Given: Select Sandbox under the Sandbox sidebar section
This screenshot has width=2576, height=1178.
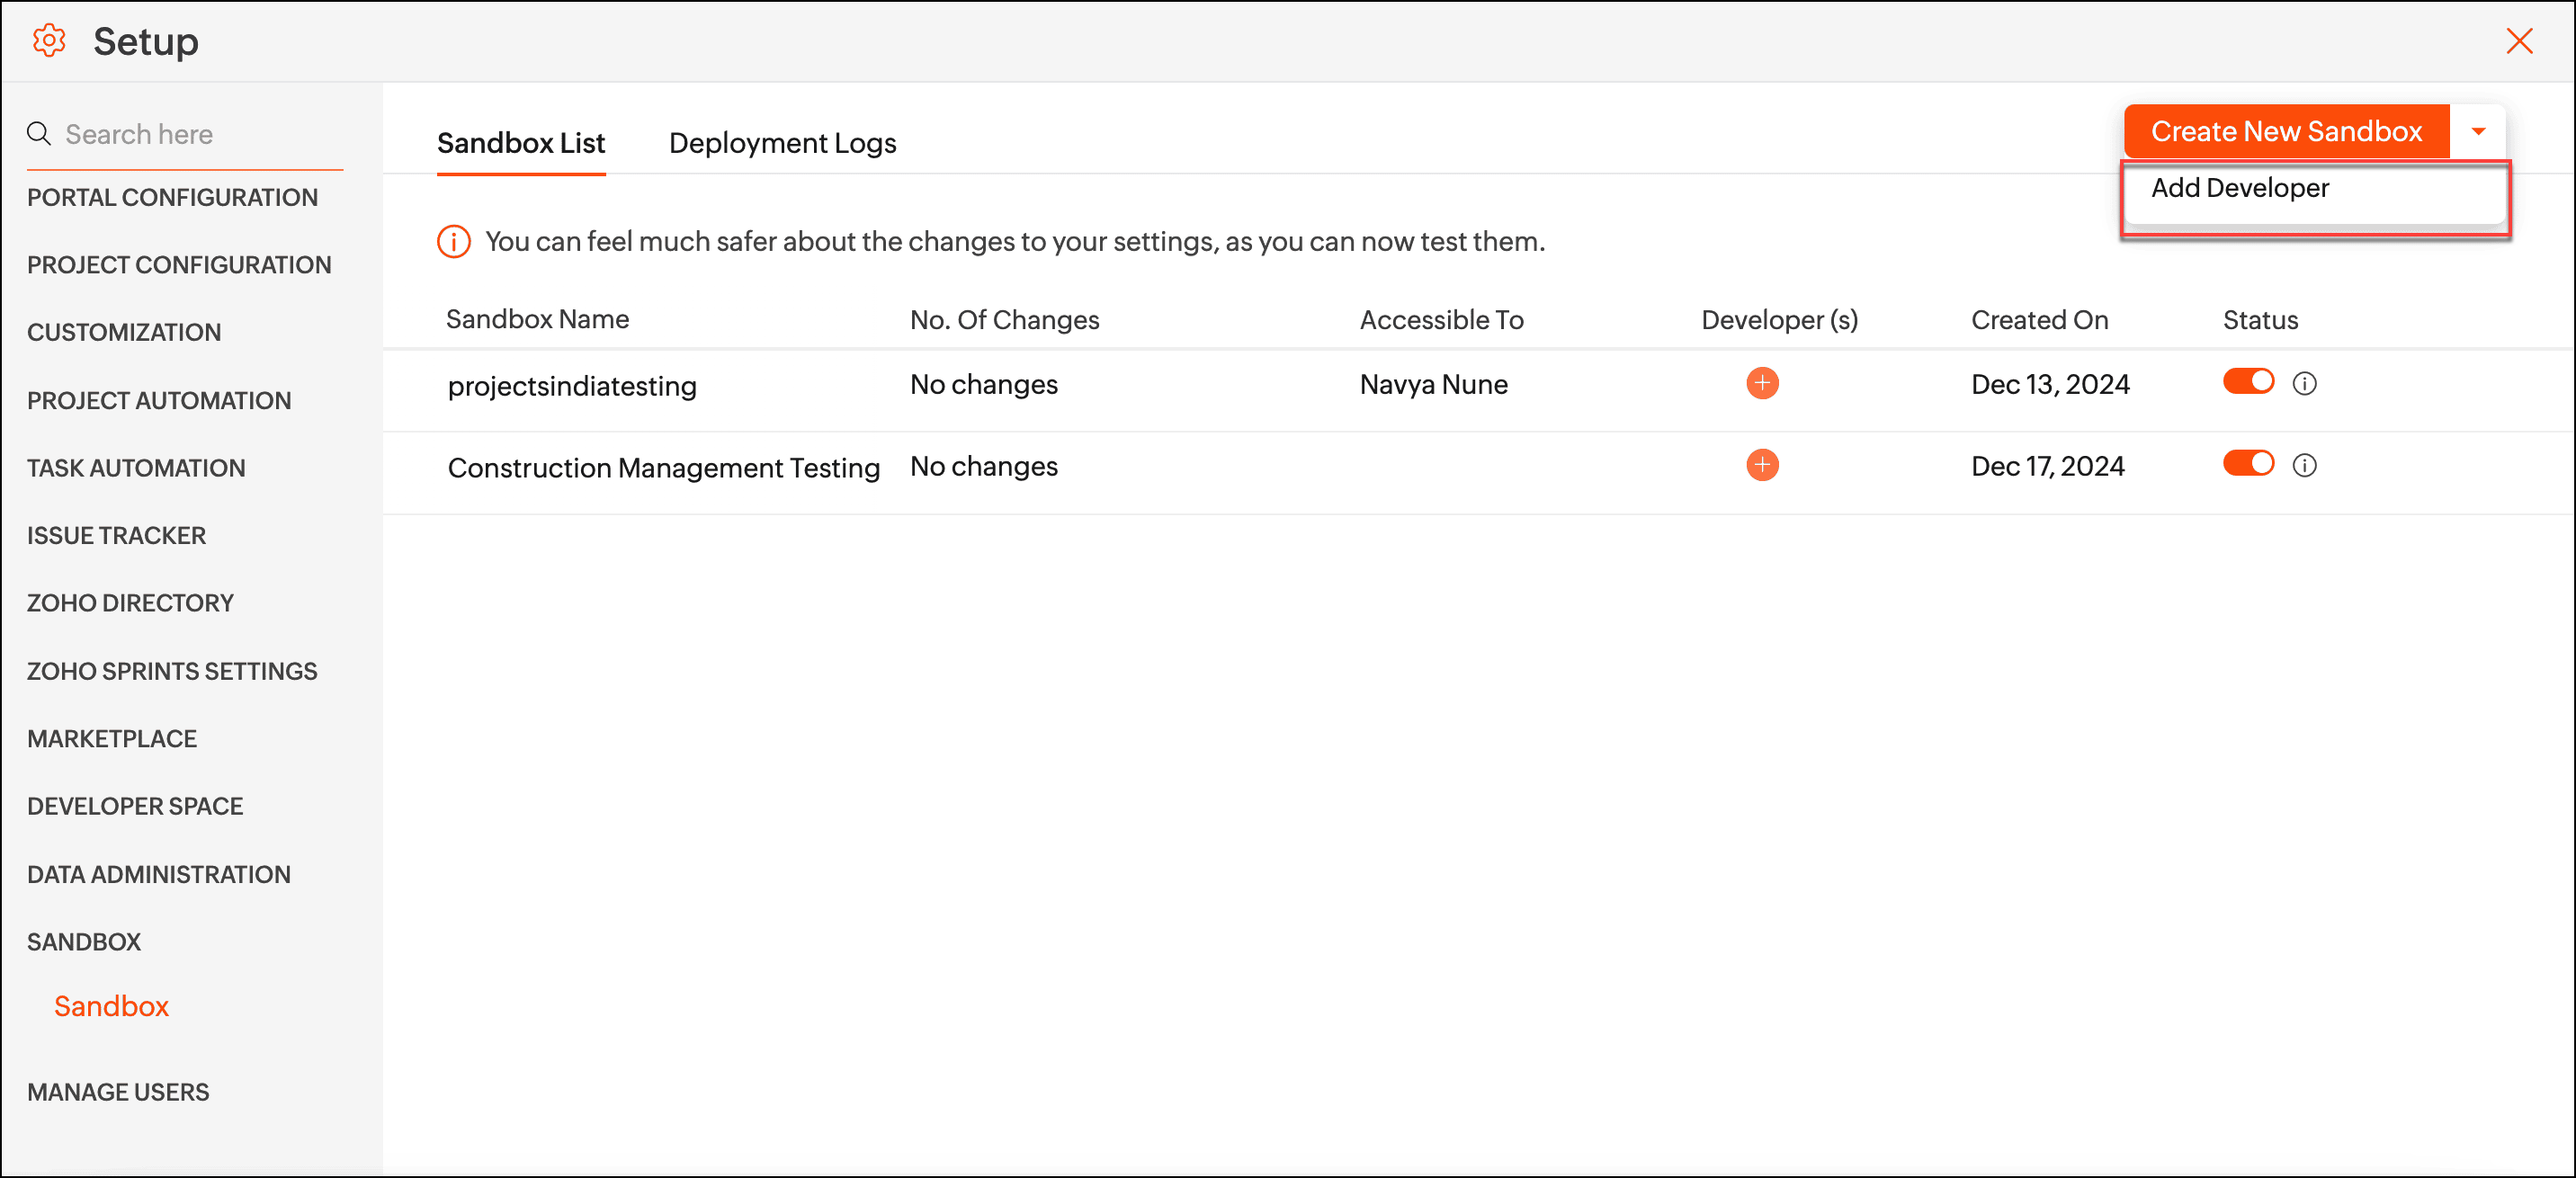Looking at the screenshot, I should click(x=111, y=1006).
